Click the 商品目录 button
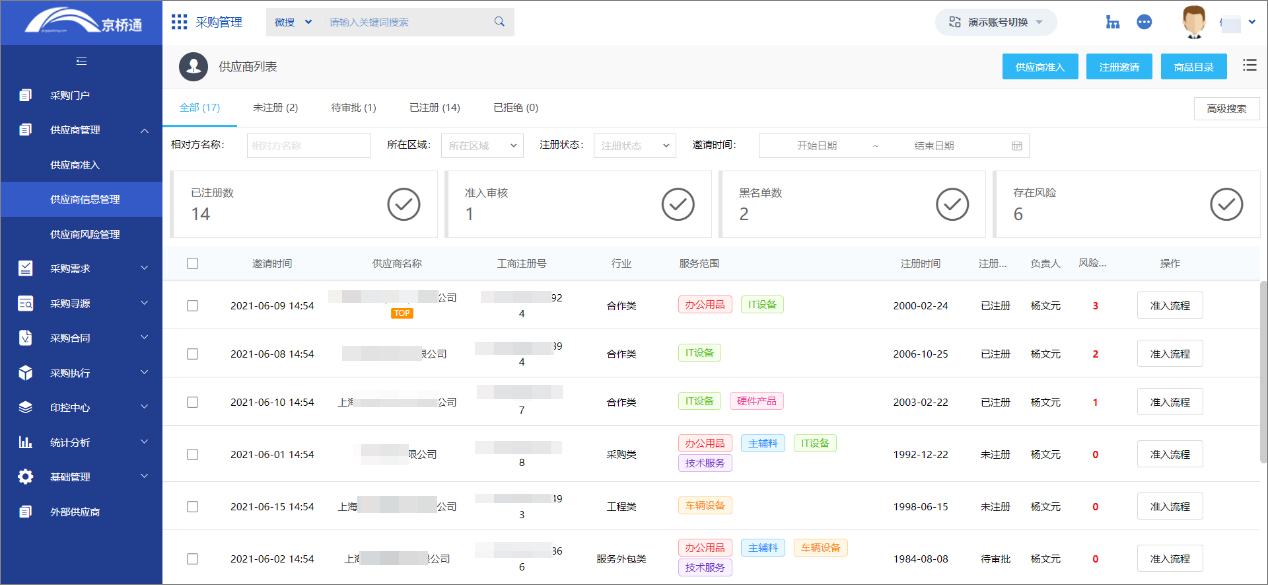1268x585 pixels. pyautogui.click(x=1194, y=67)
